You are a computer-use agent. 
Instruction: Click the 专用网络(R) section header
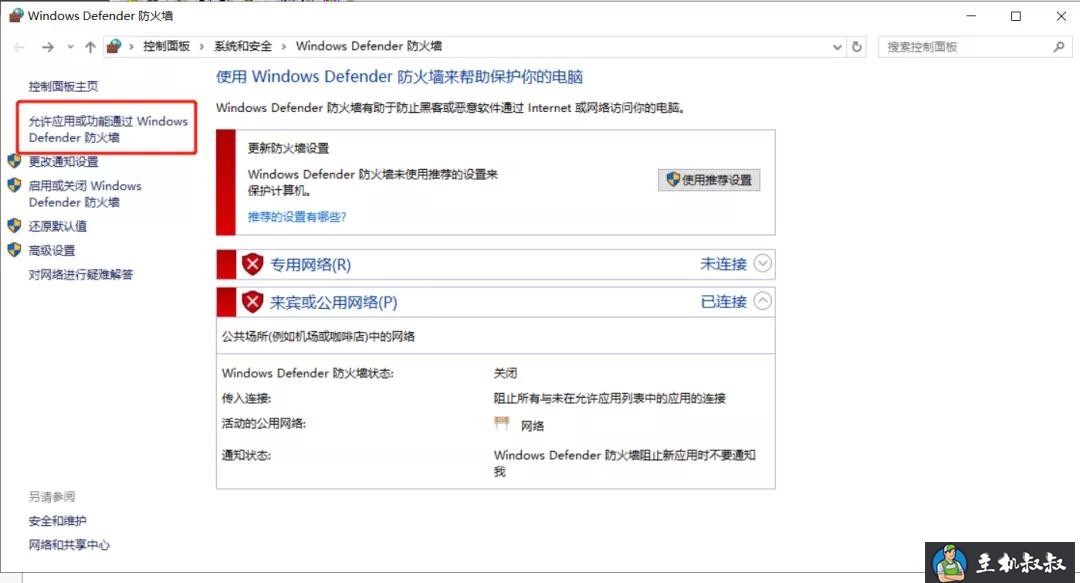(496, 265)
